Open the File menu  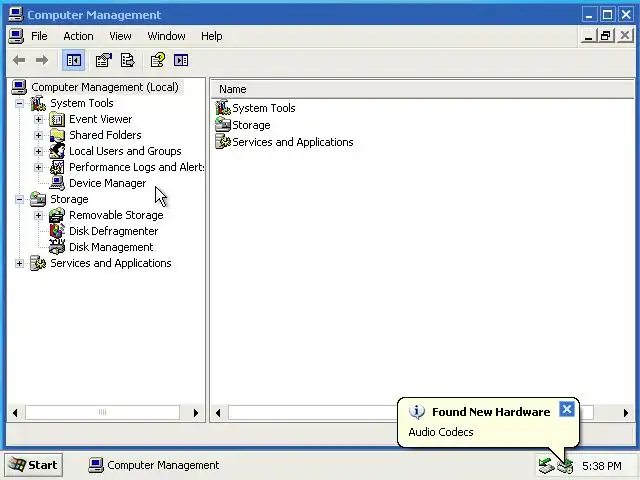pos(39,36)
